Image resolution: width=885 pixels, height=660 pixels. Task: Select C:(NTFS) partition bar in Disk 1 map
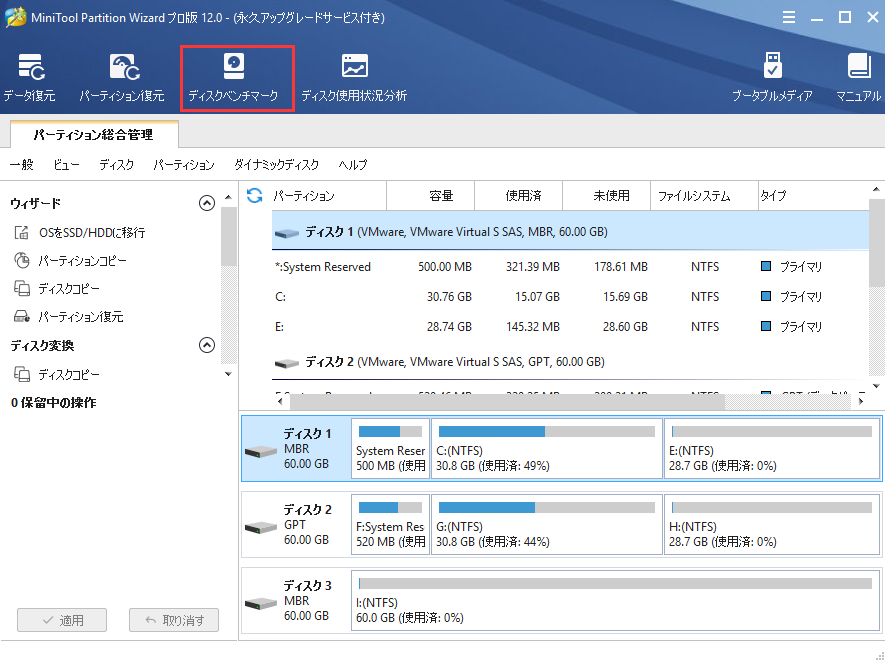547,450
